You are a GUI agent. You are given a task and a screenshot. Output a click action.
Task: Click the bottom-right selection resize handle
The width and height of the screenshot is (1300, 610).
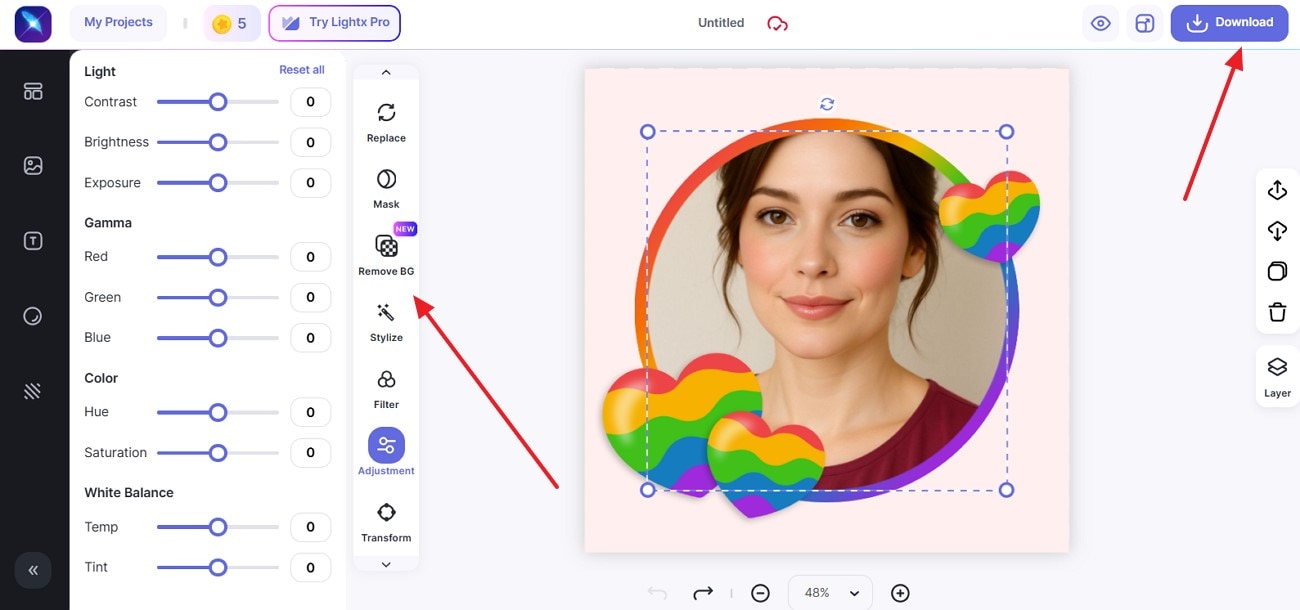pos(1007,490)
